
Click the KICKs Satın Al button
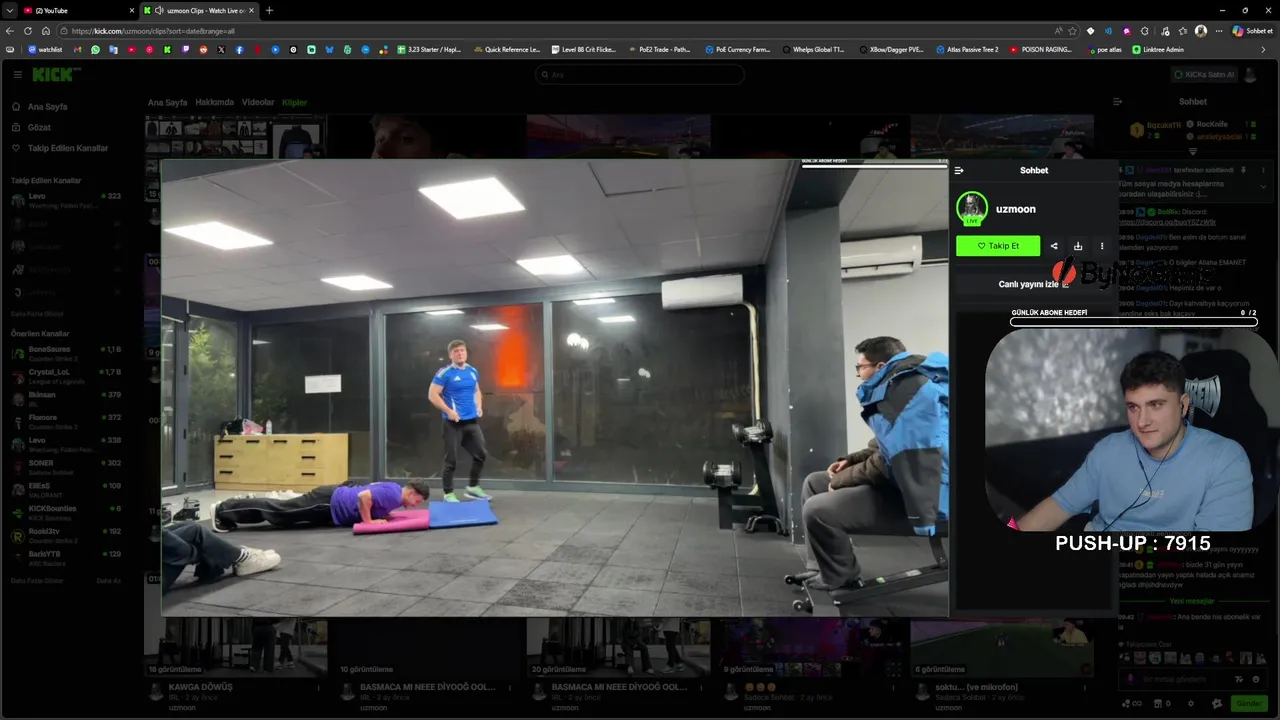(1205, 75)
